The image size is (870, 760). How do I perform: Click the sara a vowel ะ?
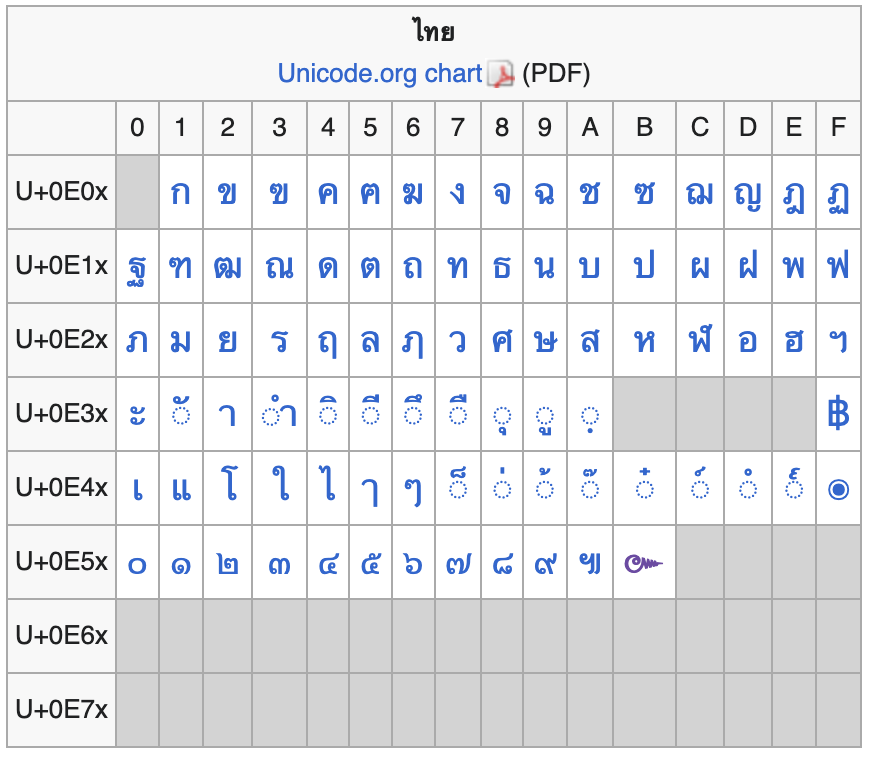(137, 414)
